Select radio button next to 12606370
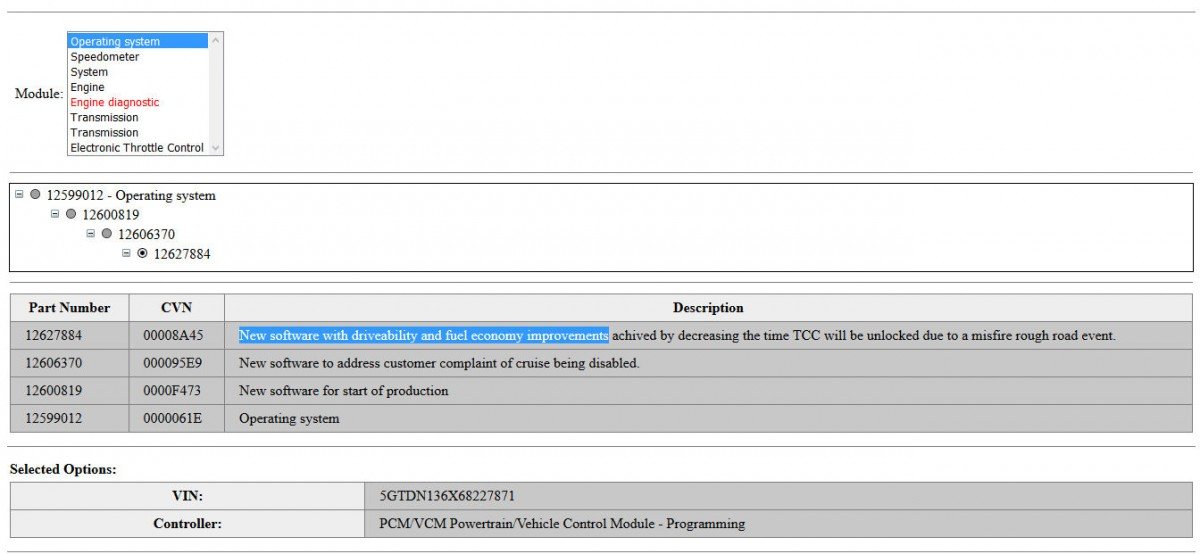This screenshot has width=1200, height=554. coord(107,234)
